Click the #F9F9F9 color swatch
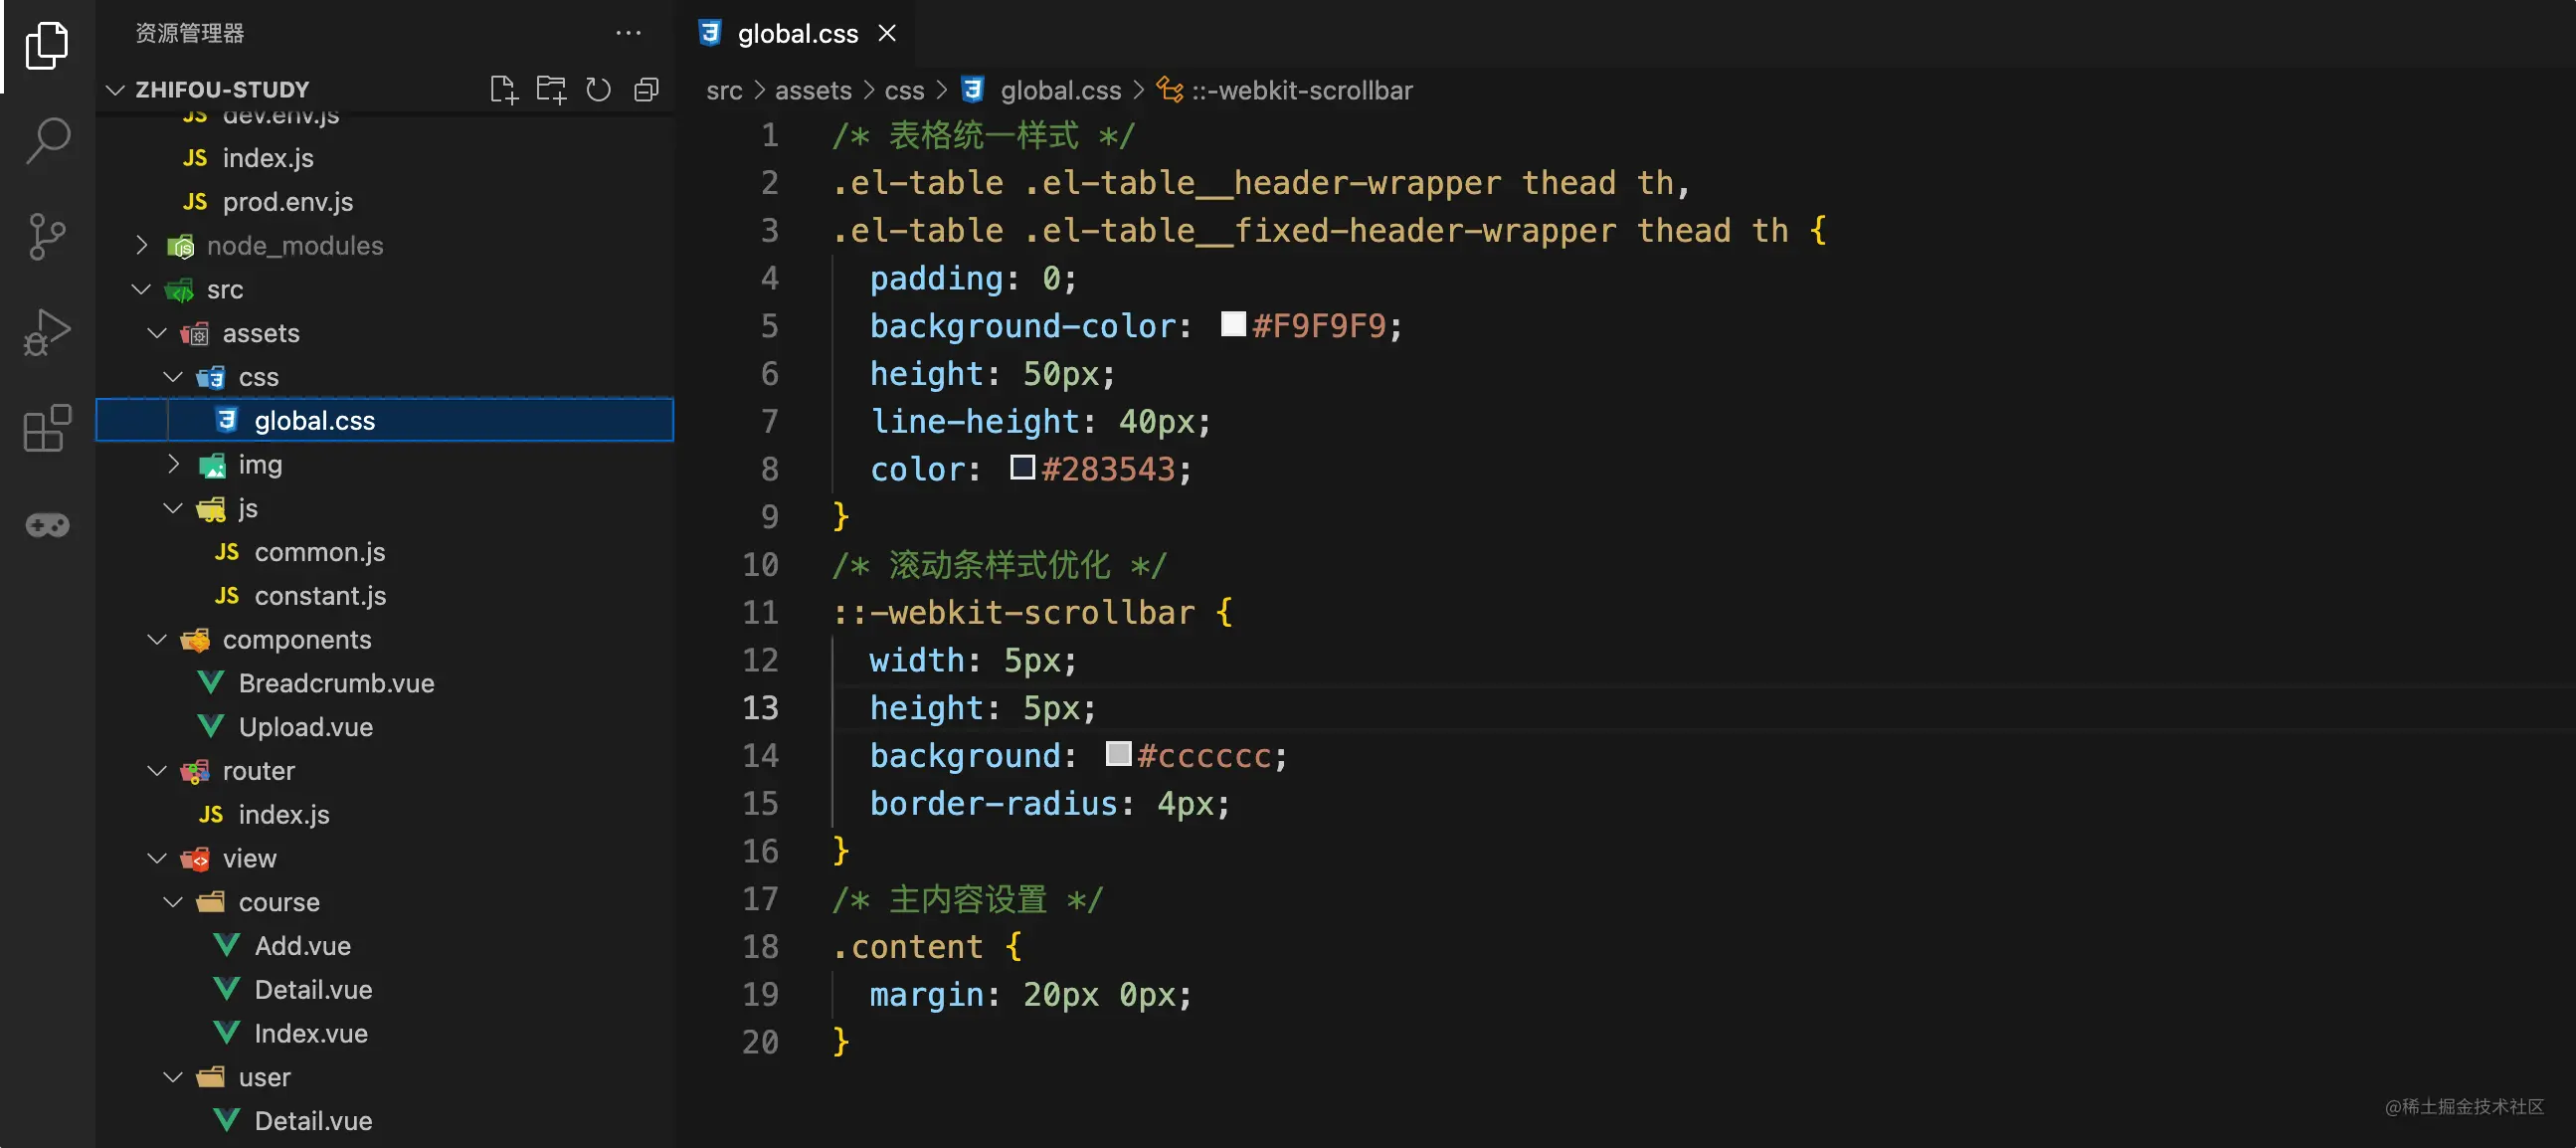The height and width of the screenshot is (1148, 2576). pos(1233,324)
